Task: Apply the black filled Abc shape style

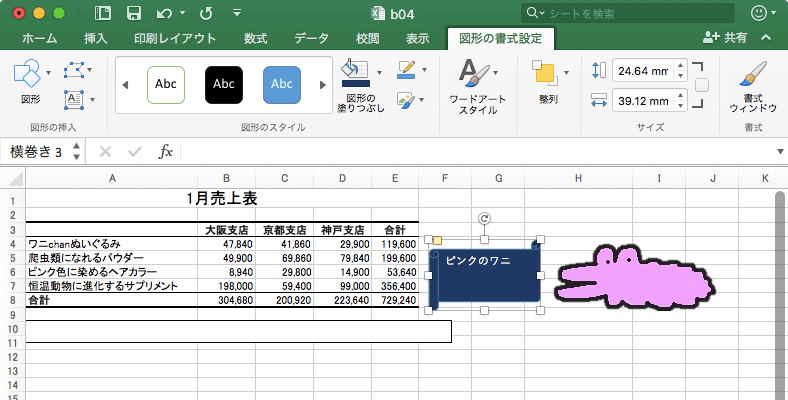Action: point(224,85)
